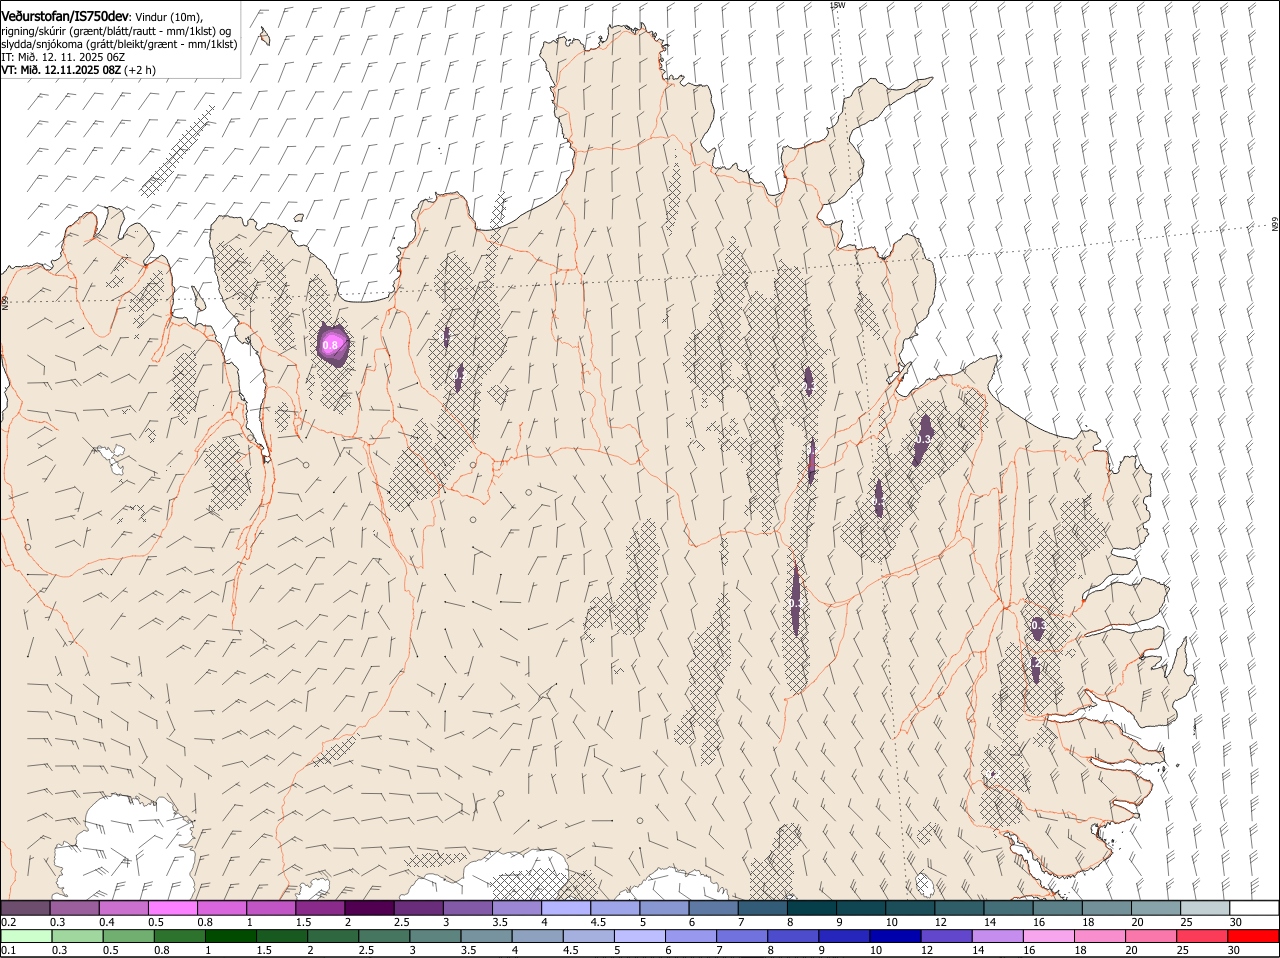This screenshot has width=1280, height=958.
Task: Pick the 8–9 blue swatch in lower legend row
Action: pyautogui.click(x=793, y=936)
